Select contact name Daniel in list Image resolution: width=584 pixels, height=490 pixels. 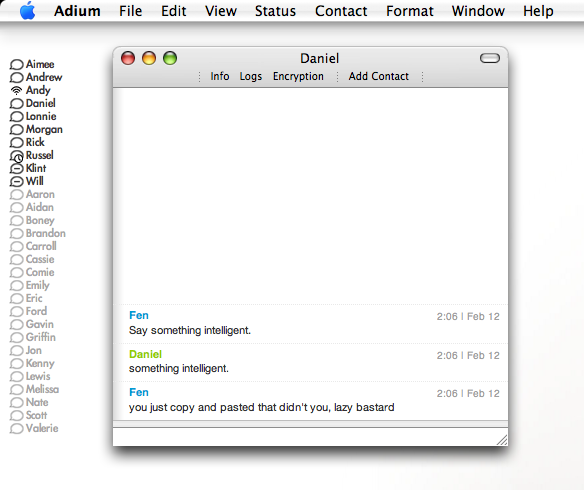coord(41,104)
